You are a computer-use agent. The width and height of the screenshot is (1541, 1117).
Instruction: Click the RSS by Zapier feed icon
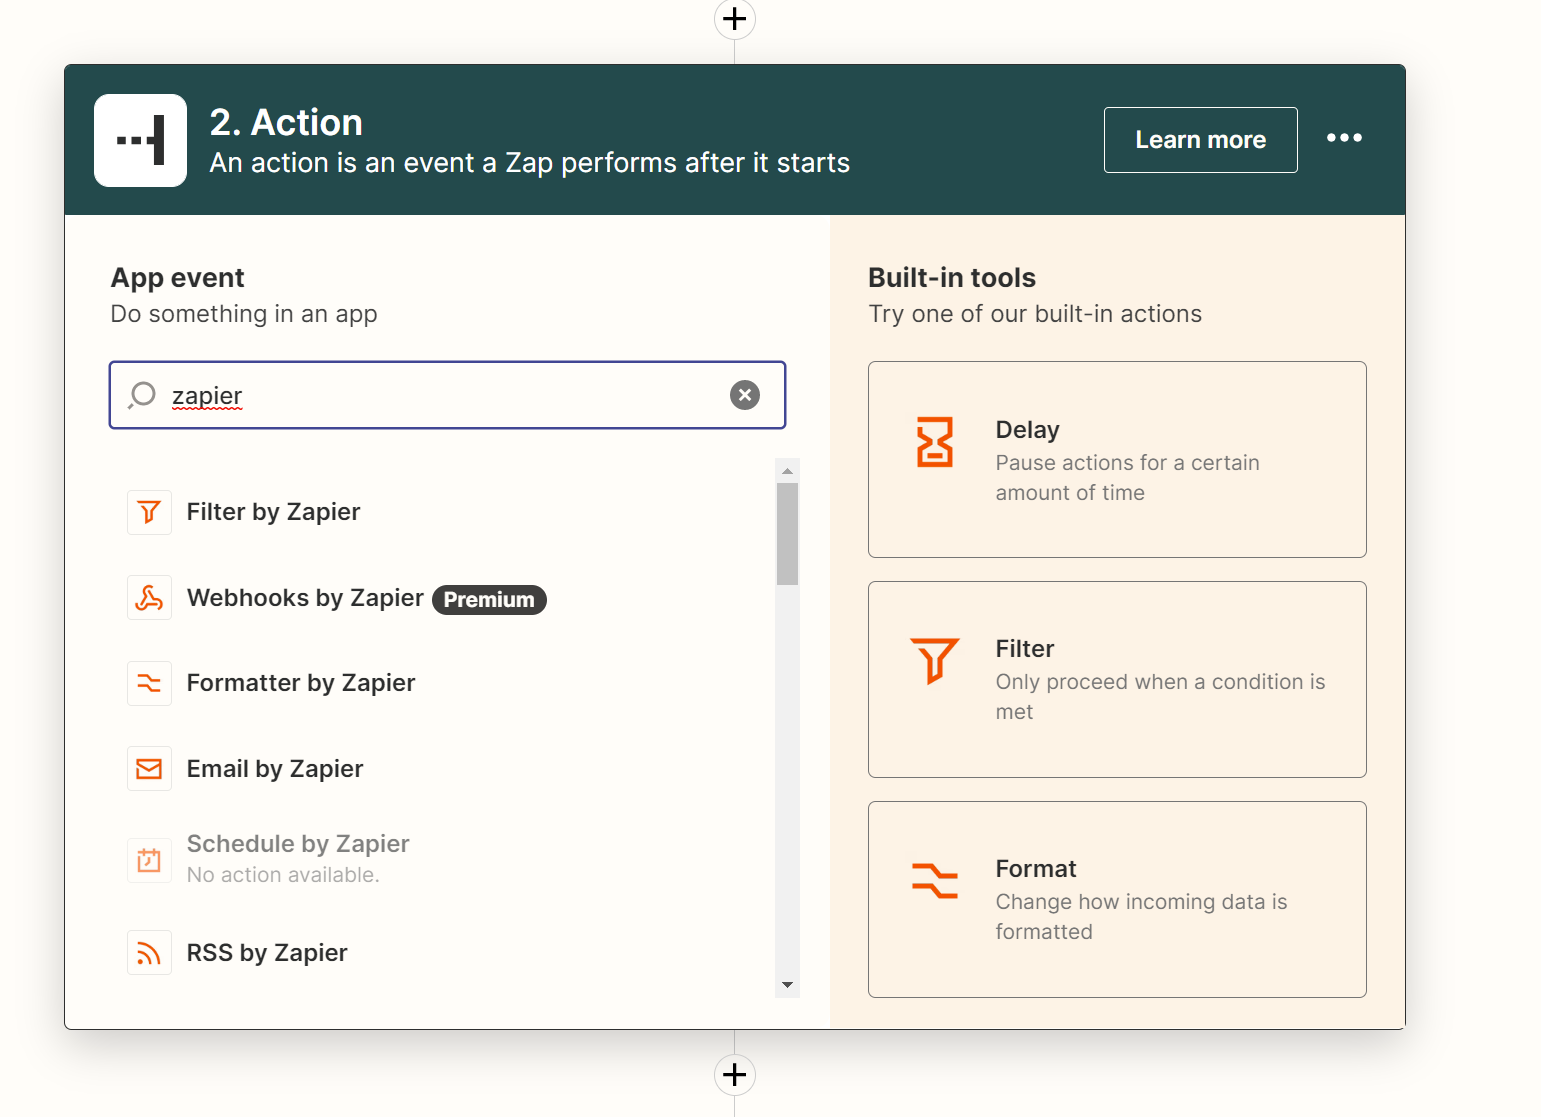(x=149, y=953)
